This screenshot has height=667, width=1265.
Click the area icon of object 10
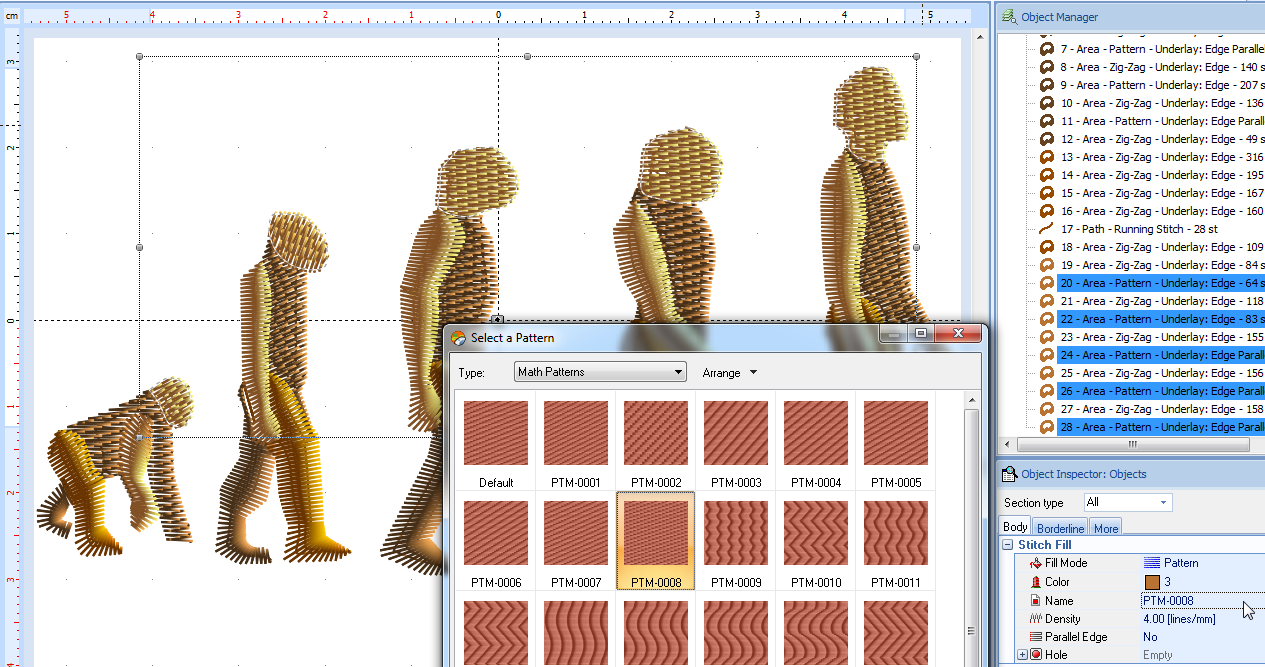[1047, 103]
